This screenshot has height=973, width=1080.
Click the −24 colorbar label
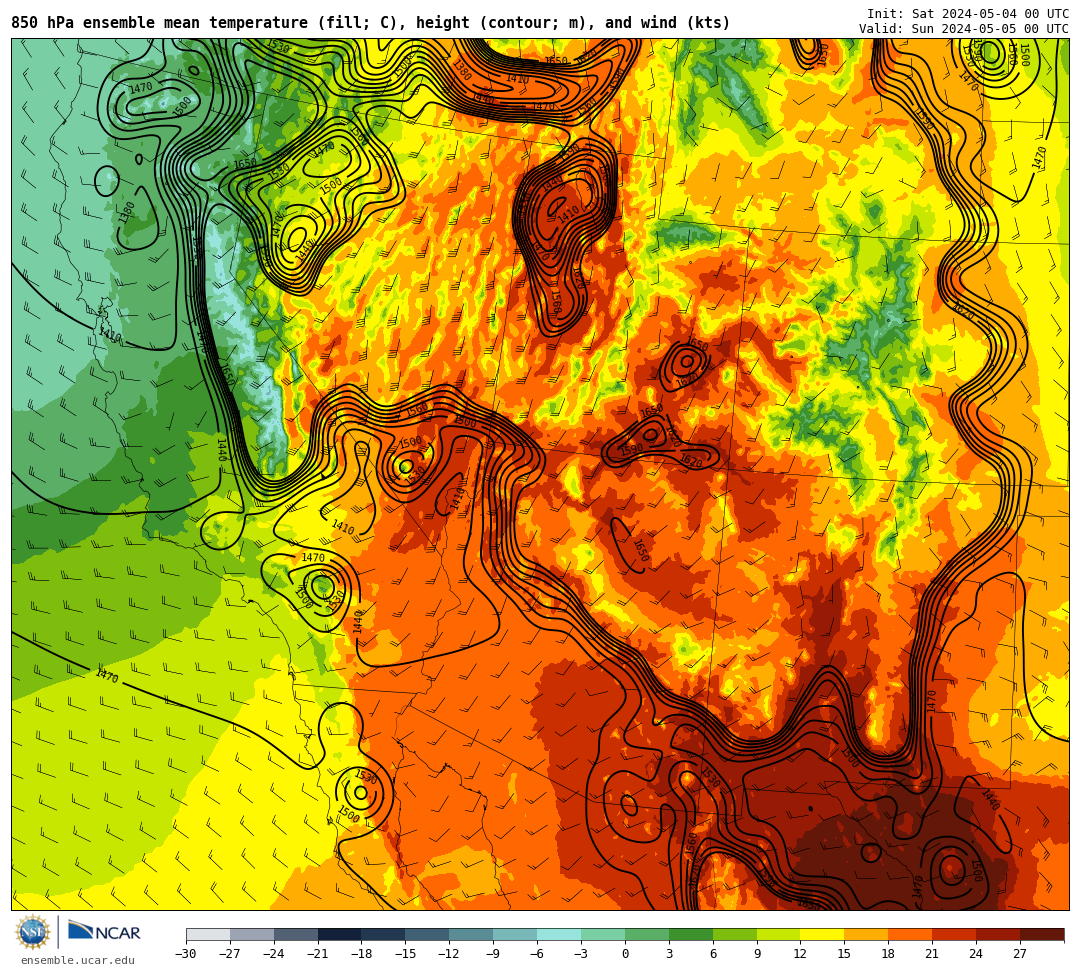[x=274, y=954]
